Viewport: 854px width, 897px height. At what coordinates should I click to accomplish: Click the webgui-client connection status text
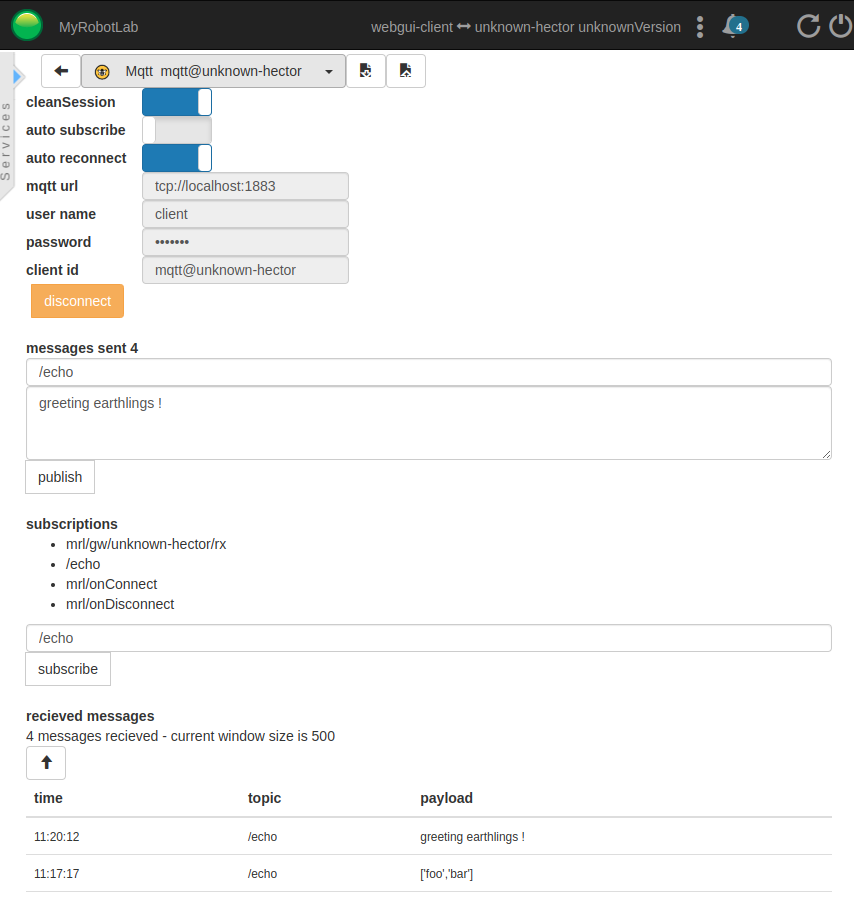(526, 27)
